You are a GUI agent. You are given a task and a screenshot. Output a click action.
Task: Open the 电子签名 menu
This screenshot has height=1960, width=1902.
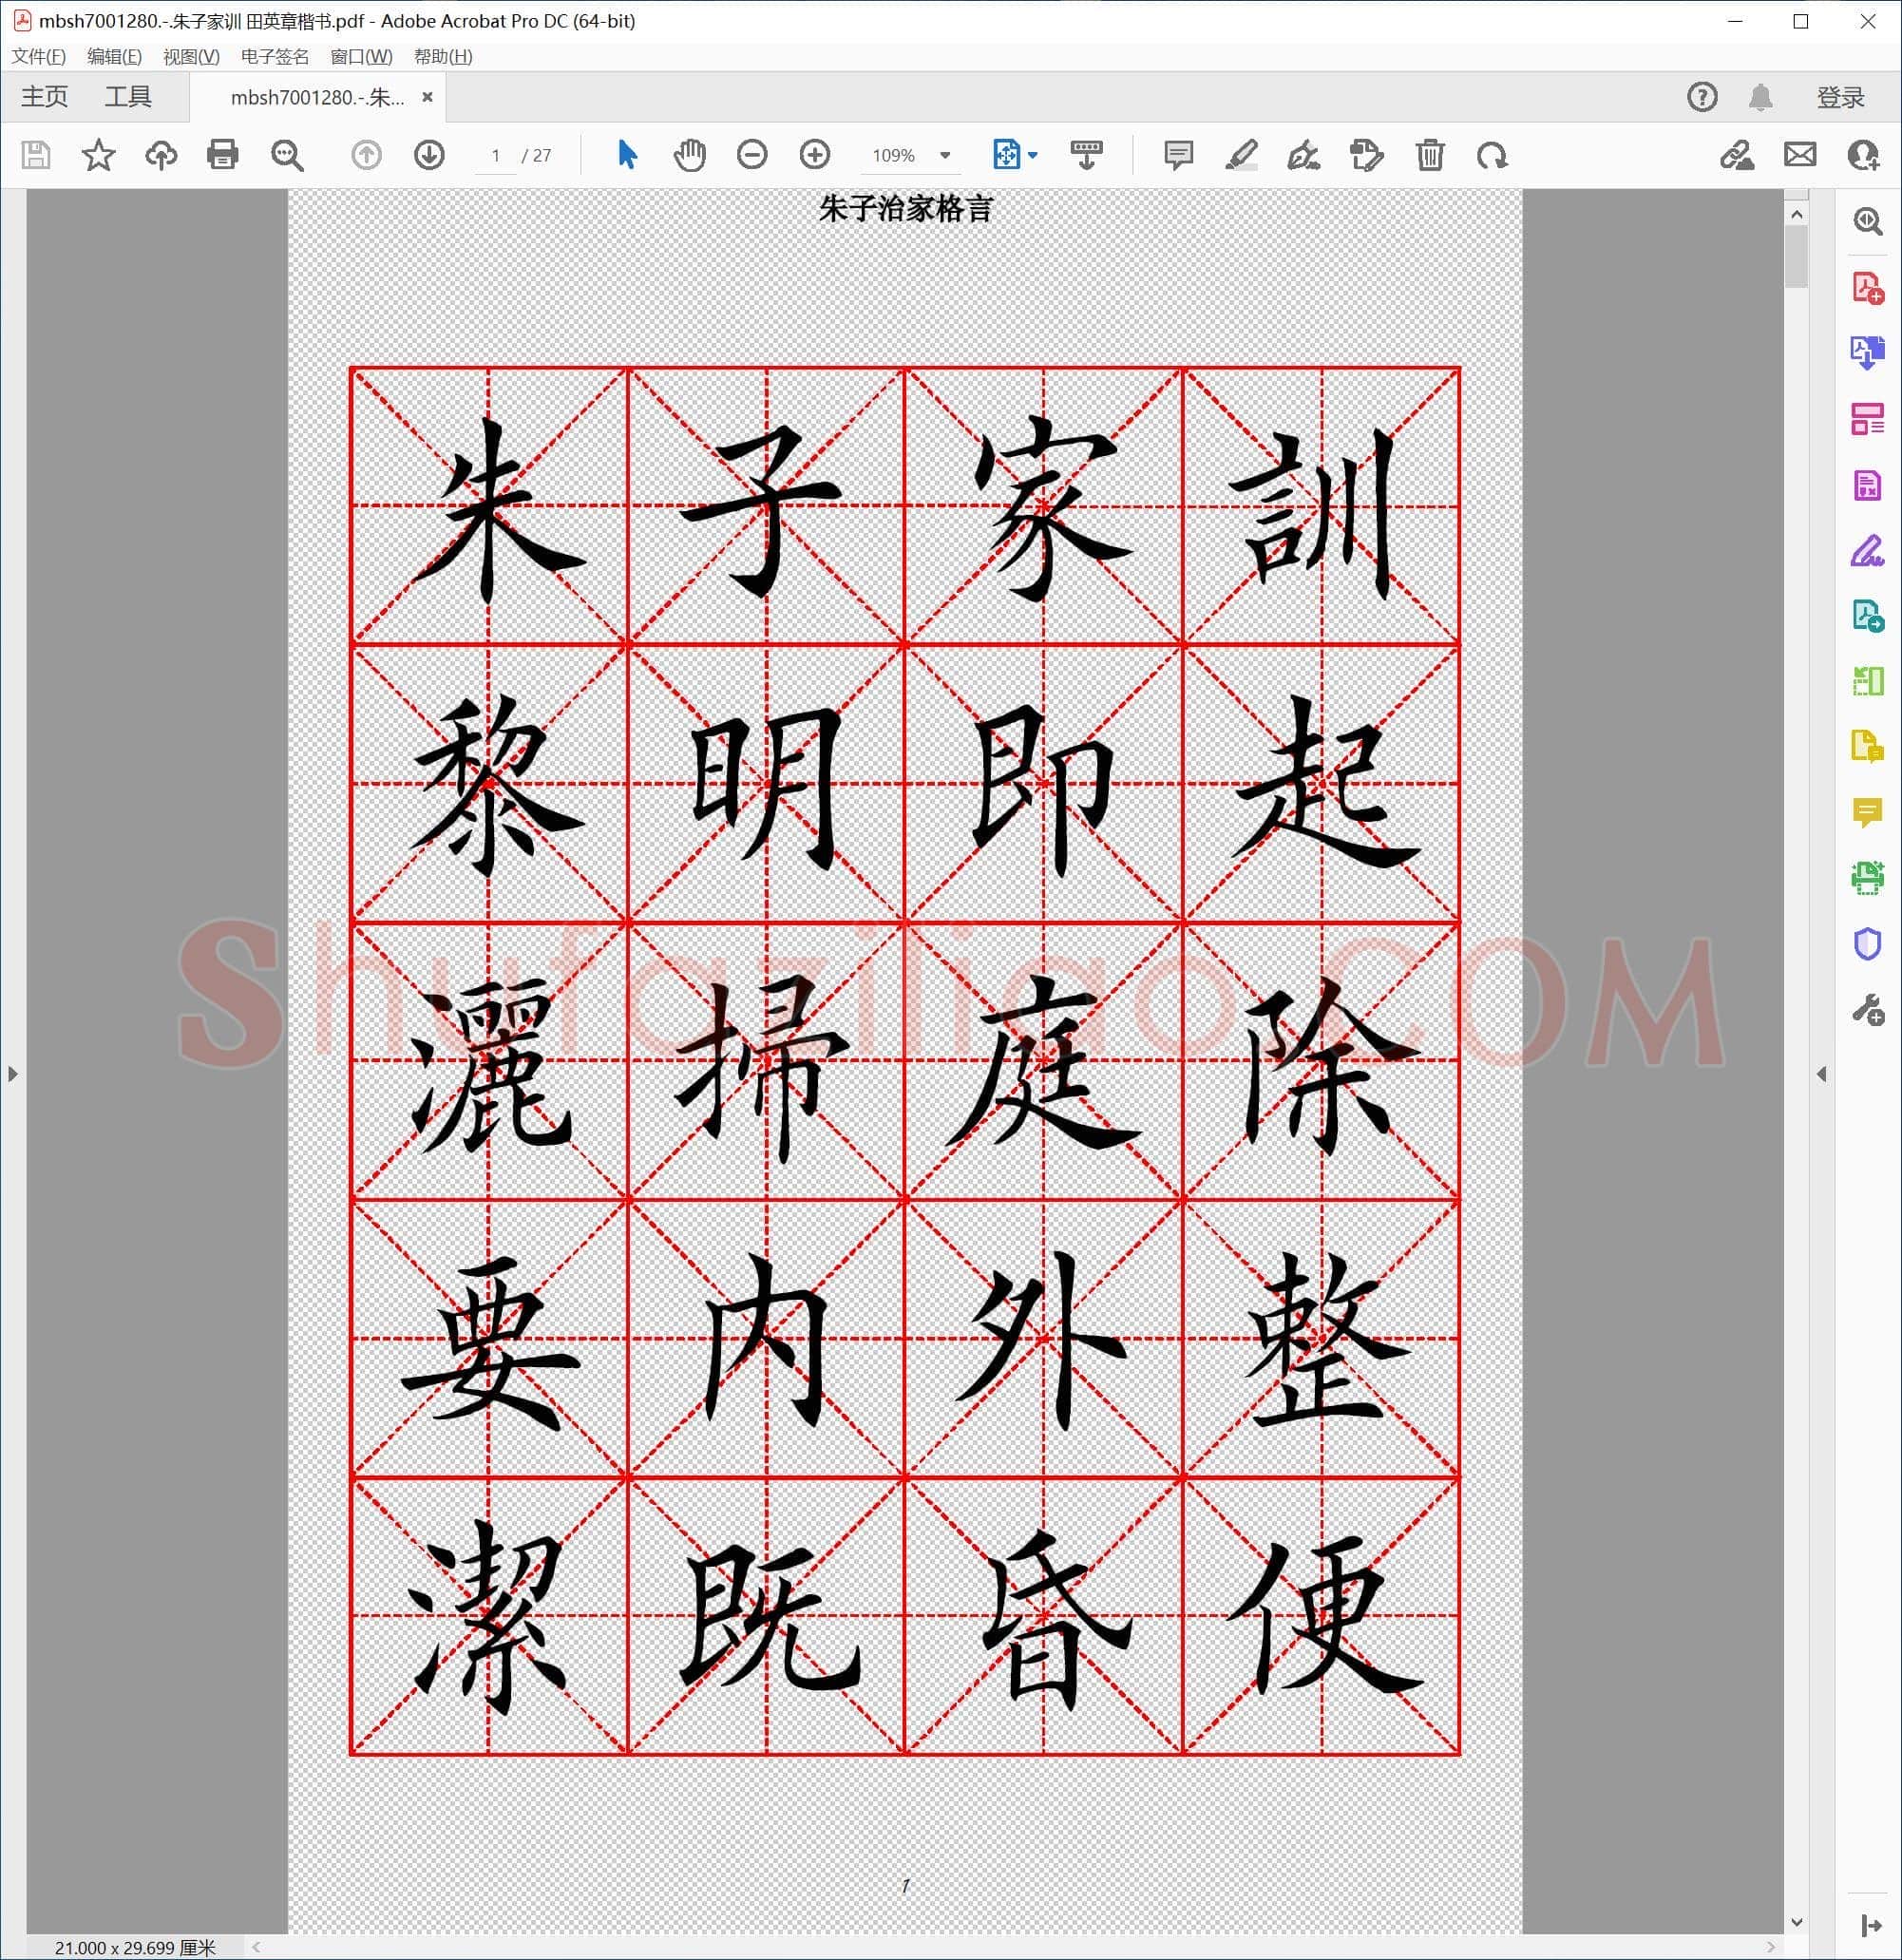tap(275, 56)
